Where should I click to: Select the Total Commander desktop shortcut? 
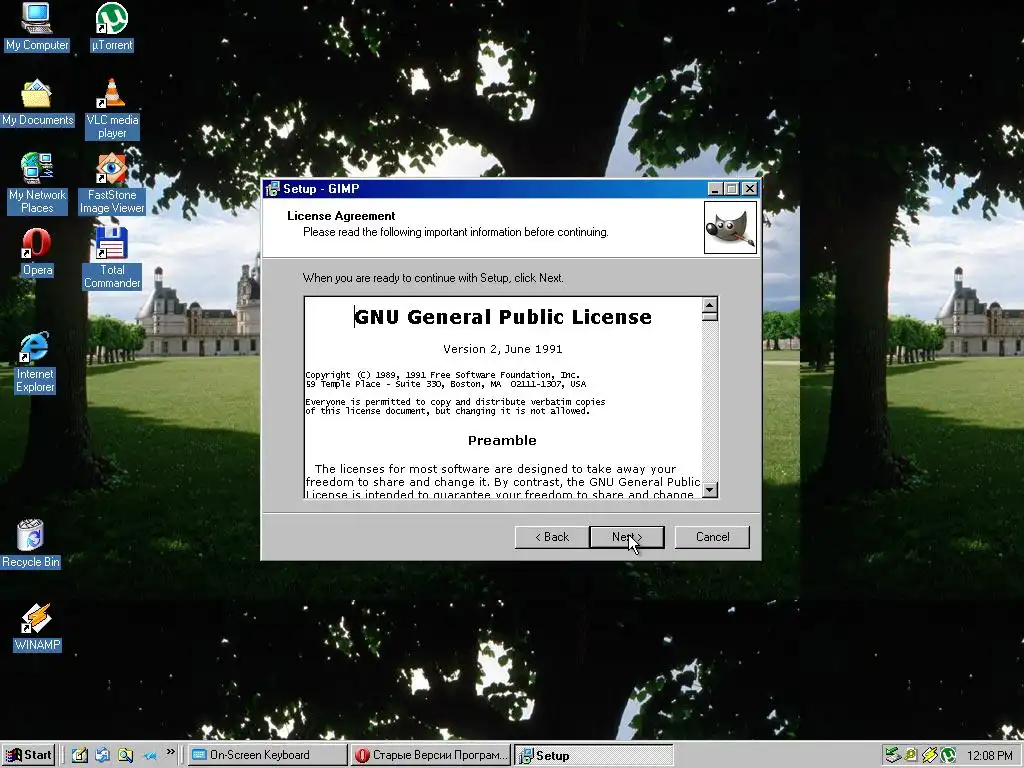click(x=112, y=258)
